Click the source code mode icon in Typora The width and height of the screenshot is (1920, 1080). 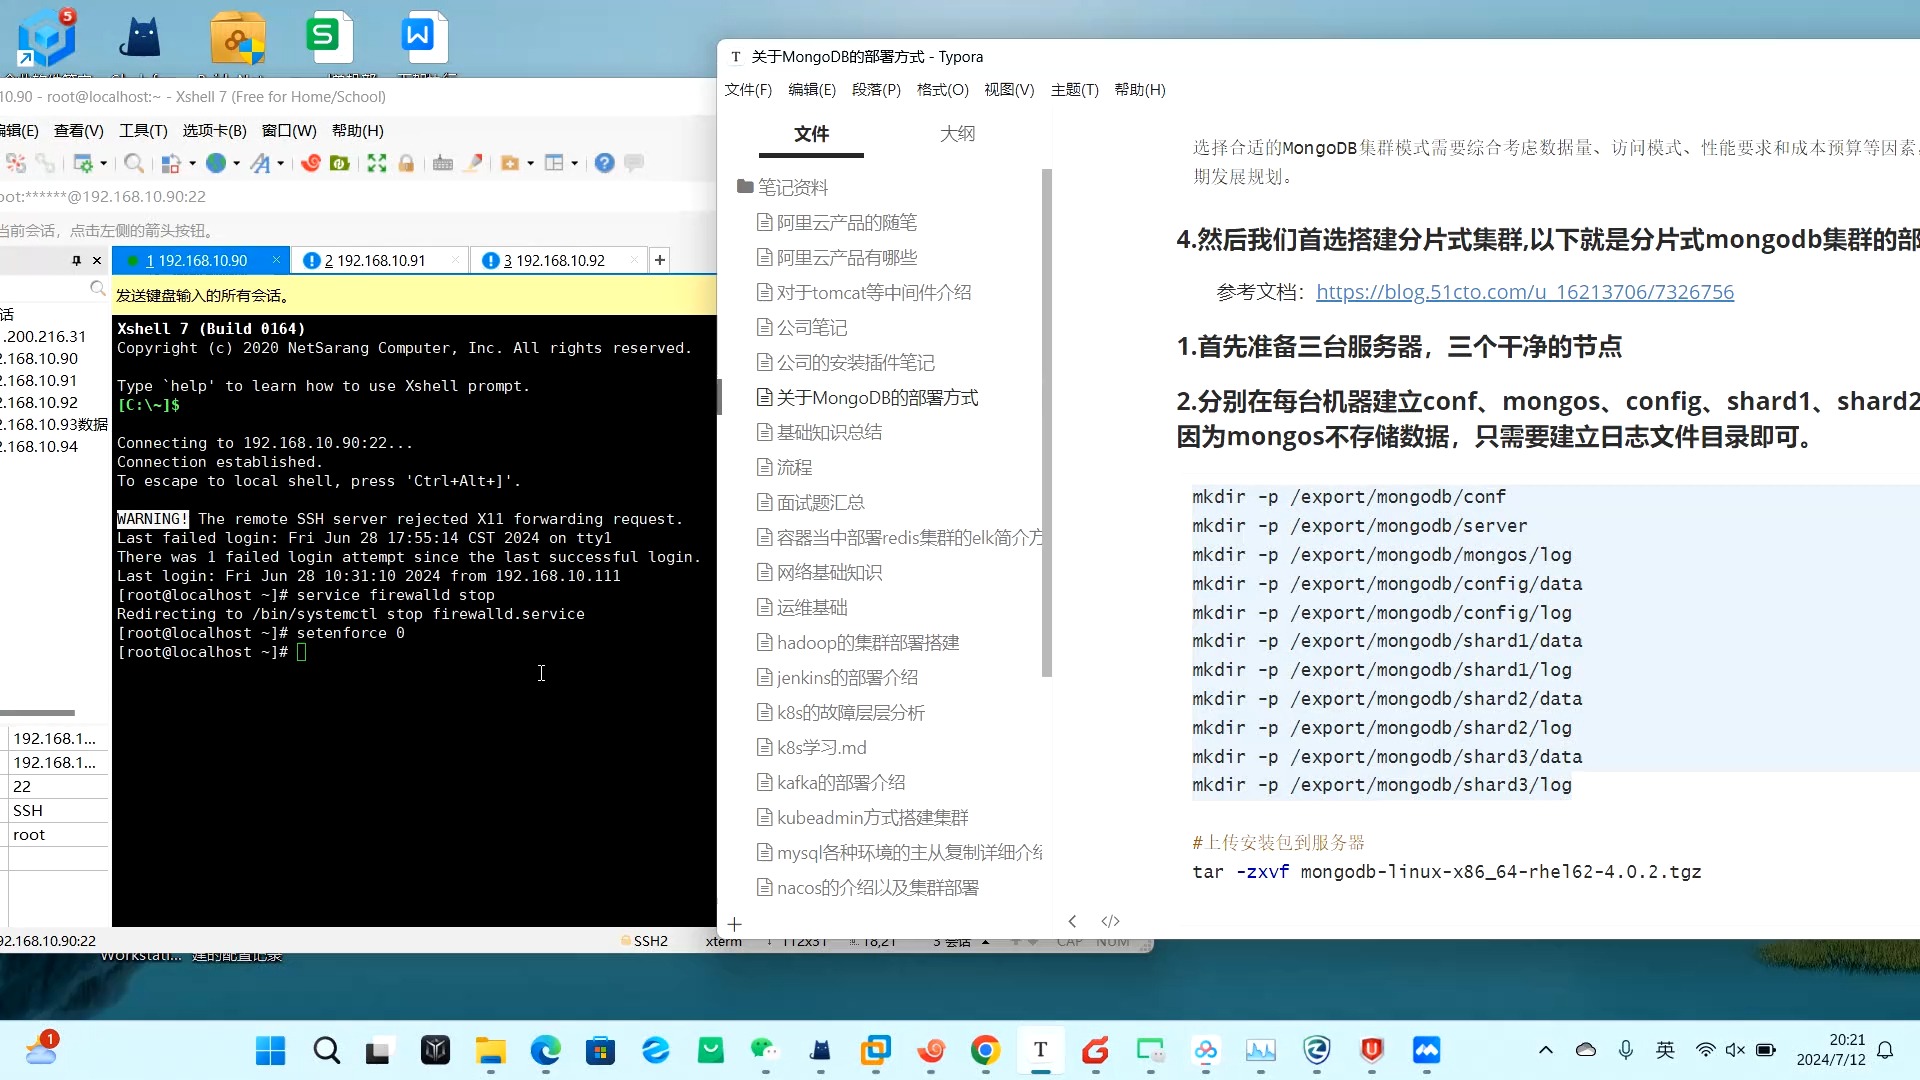1111,921
